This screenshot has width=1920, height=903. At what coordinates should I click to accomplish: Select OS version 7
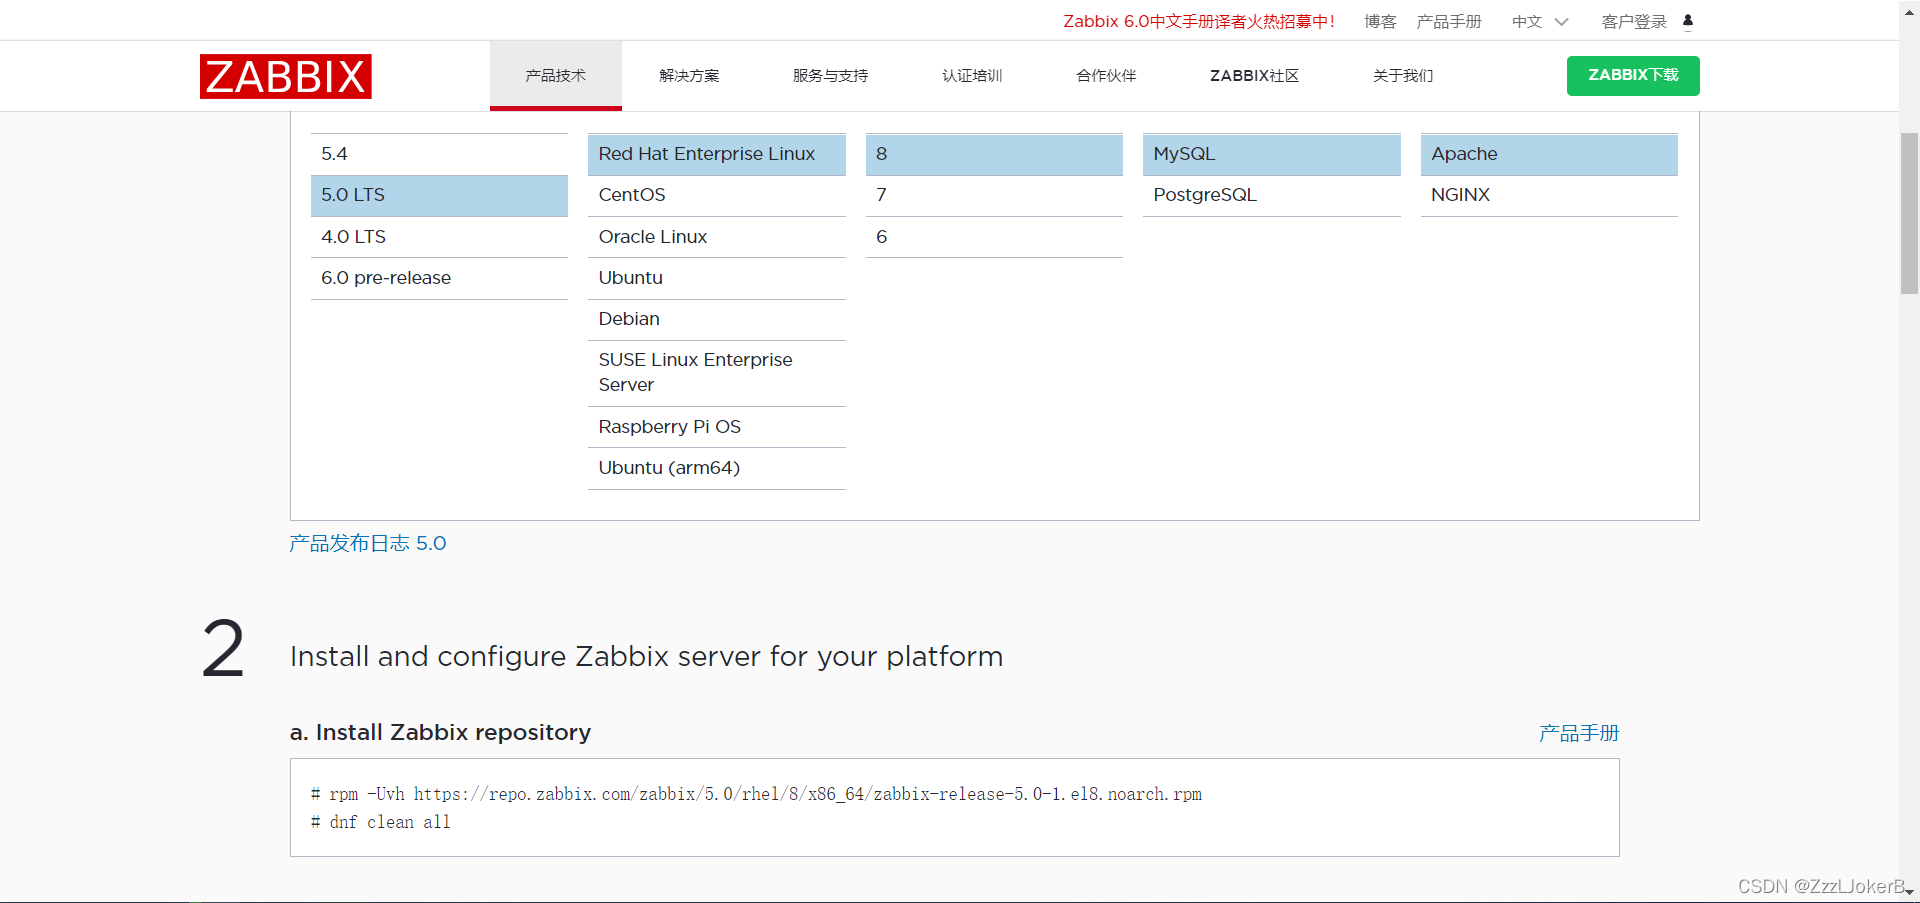click(994, 195)
